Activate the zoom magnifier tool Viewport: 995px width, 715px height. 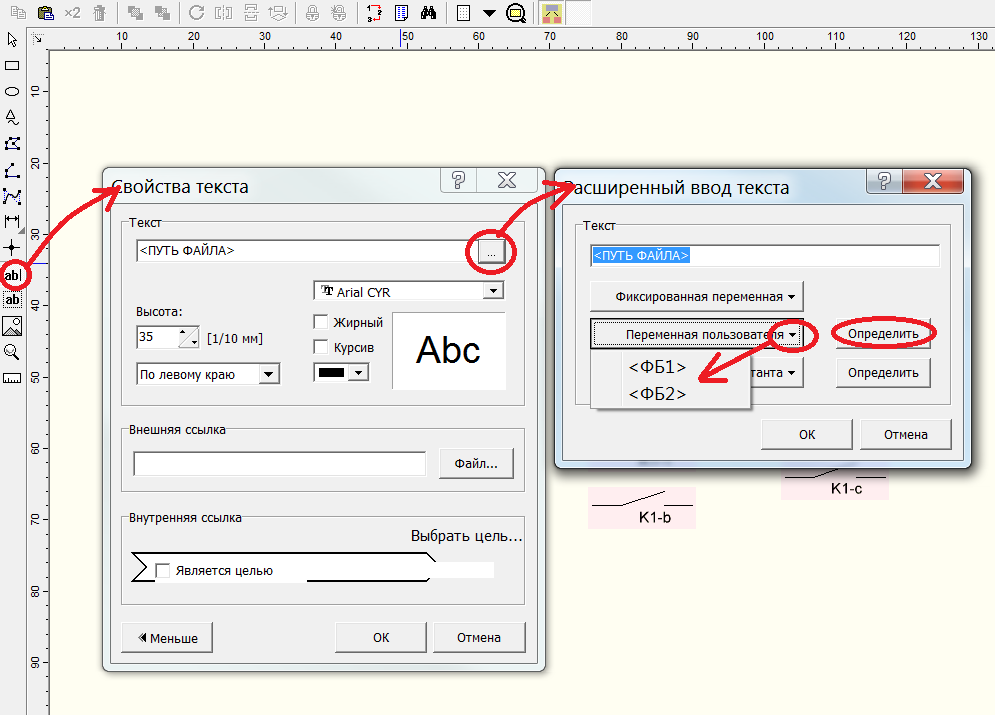point(12,352)
